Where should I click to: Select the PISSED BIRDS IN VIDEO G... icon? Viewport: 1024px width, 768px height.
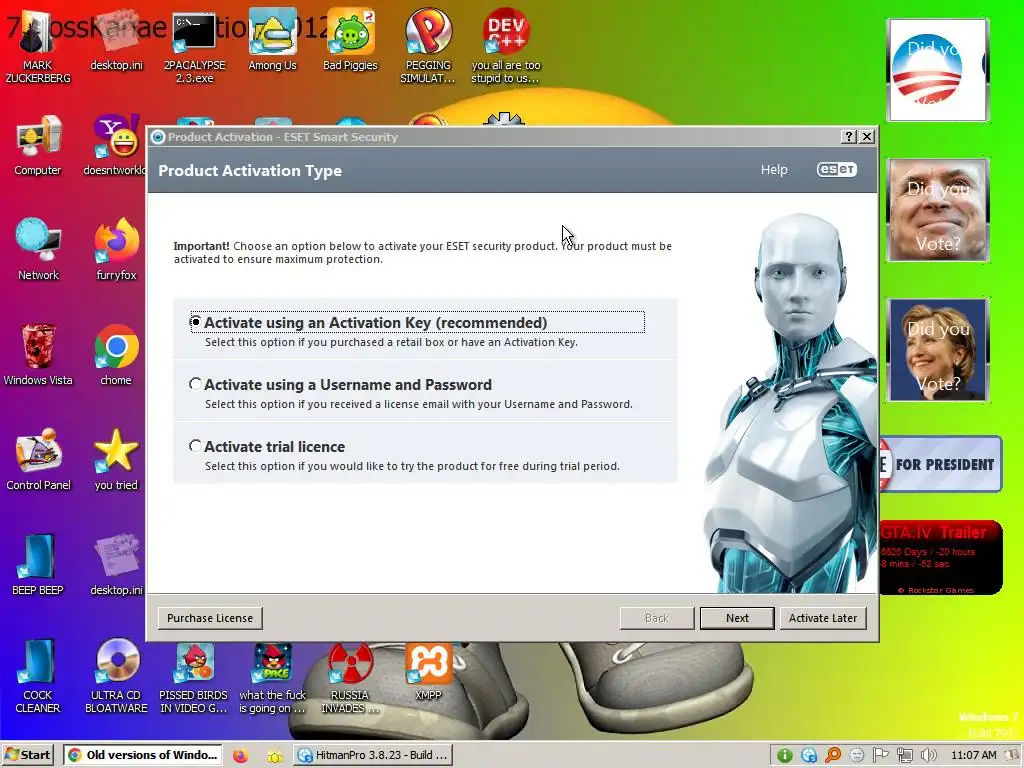coord(194,677)
